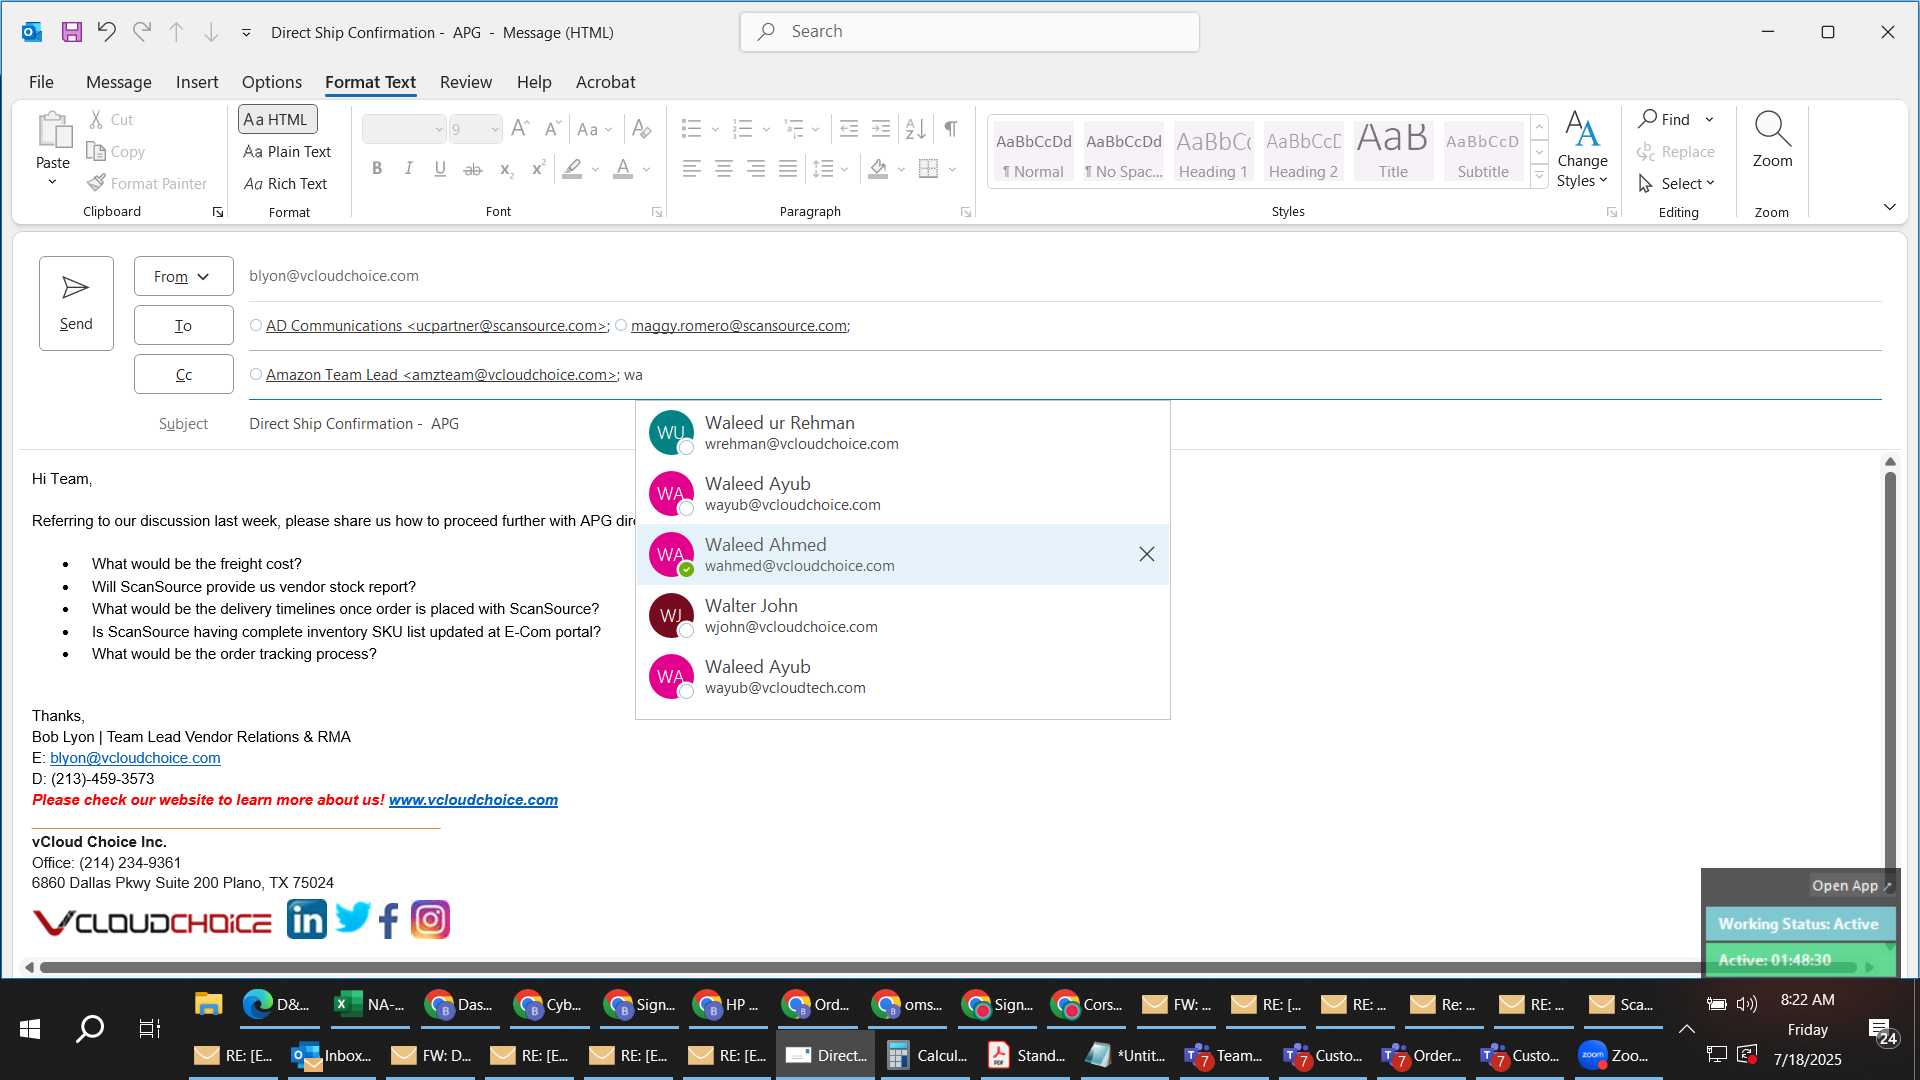The width and height of the screenshot is (1920, 1080).
Task: Open the Select dropdown in Editing
Action: [x=1676, y=183]
